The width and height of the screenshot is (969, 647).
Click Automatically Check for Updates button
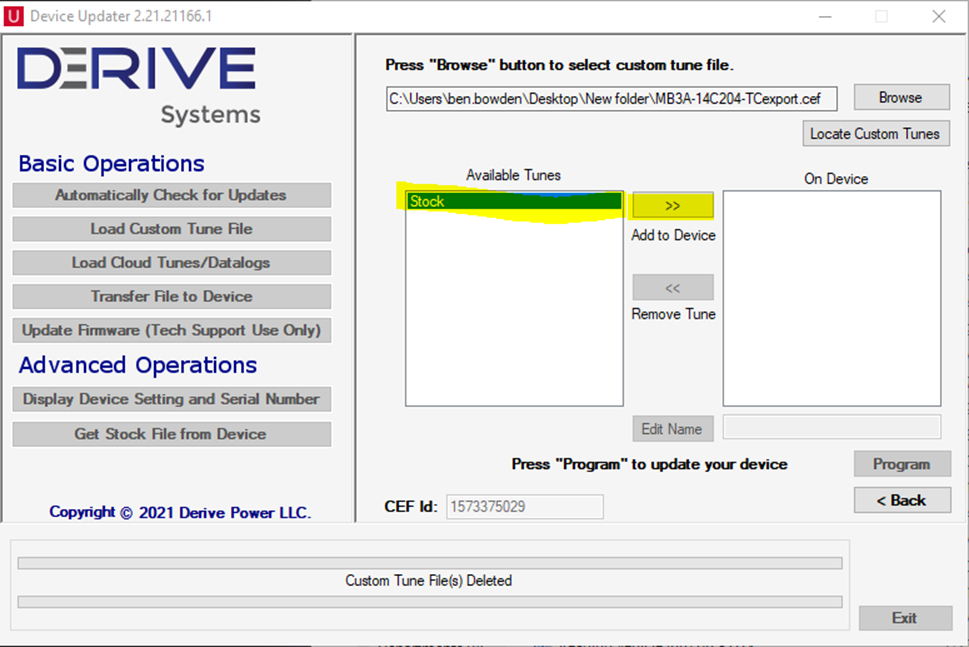coord(171,195)
